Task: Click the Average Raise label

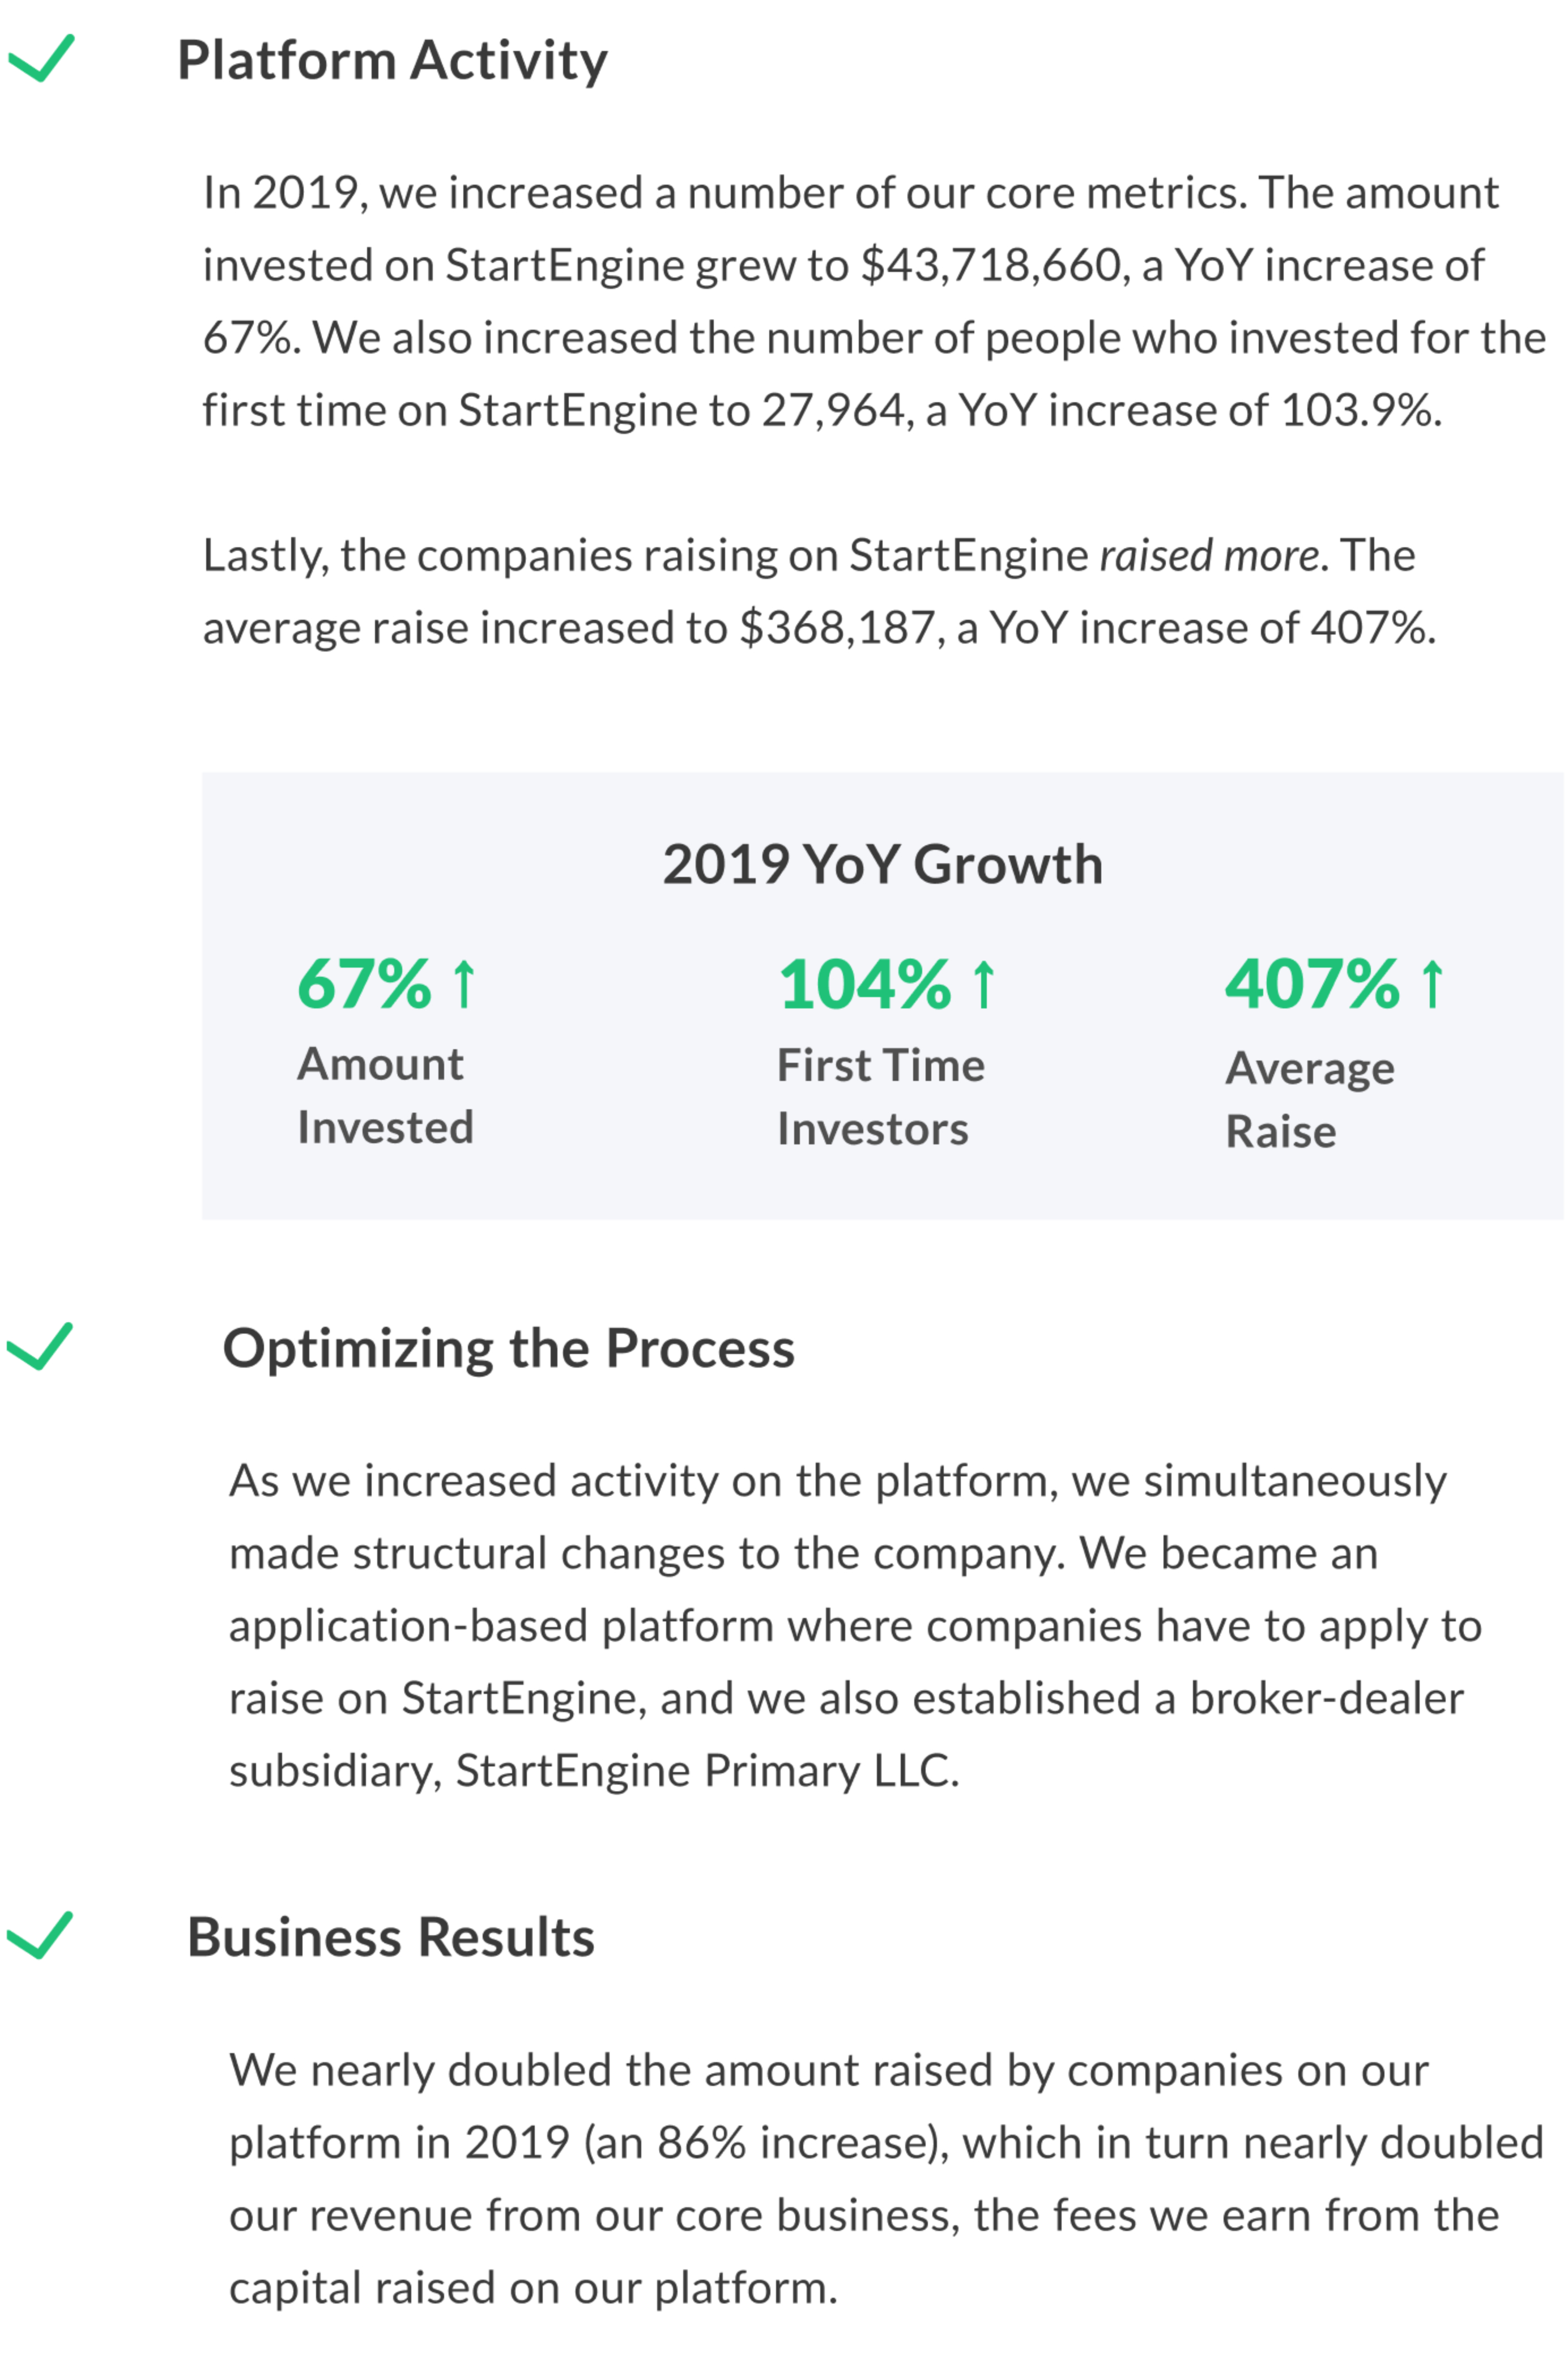Action: pyautogui.click(x=1310, y=1100)
